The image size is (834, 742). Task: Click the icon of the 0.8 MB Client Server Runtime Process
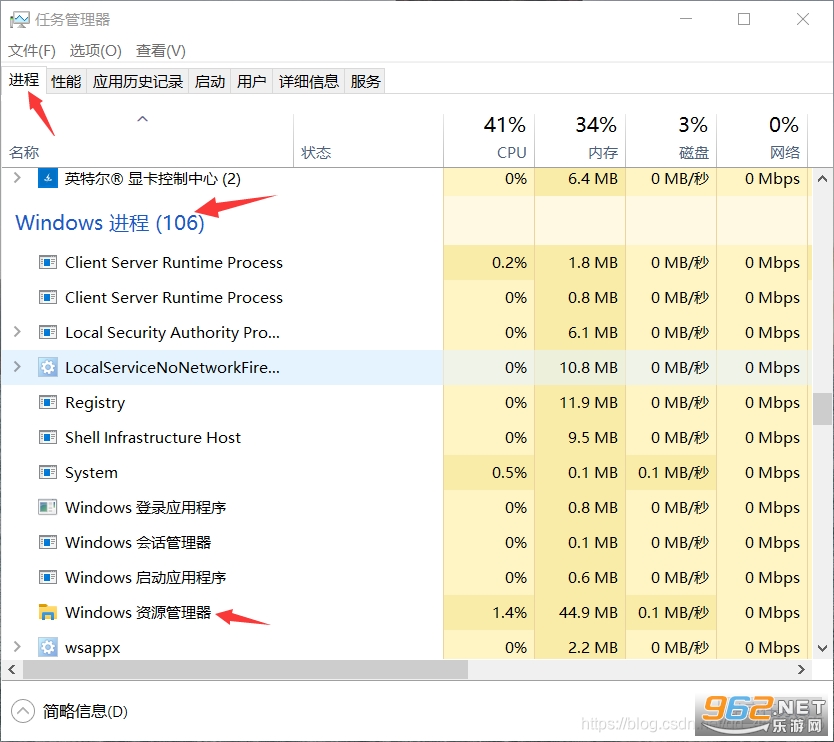point(48,297)
